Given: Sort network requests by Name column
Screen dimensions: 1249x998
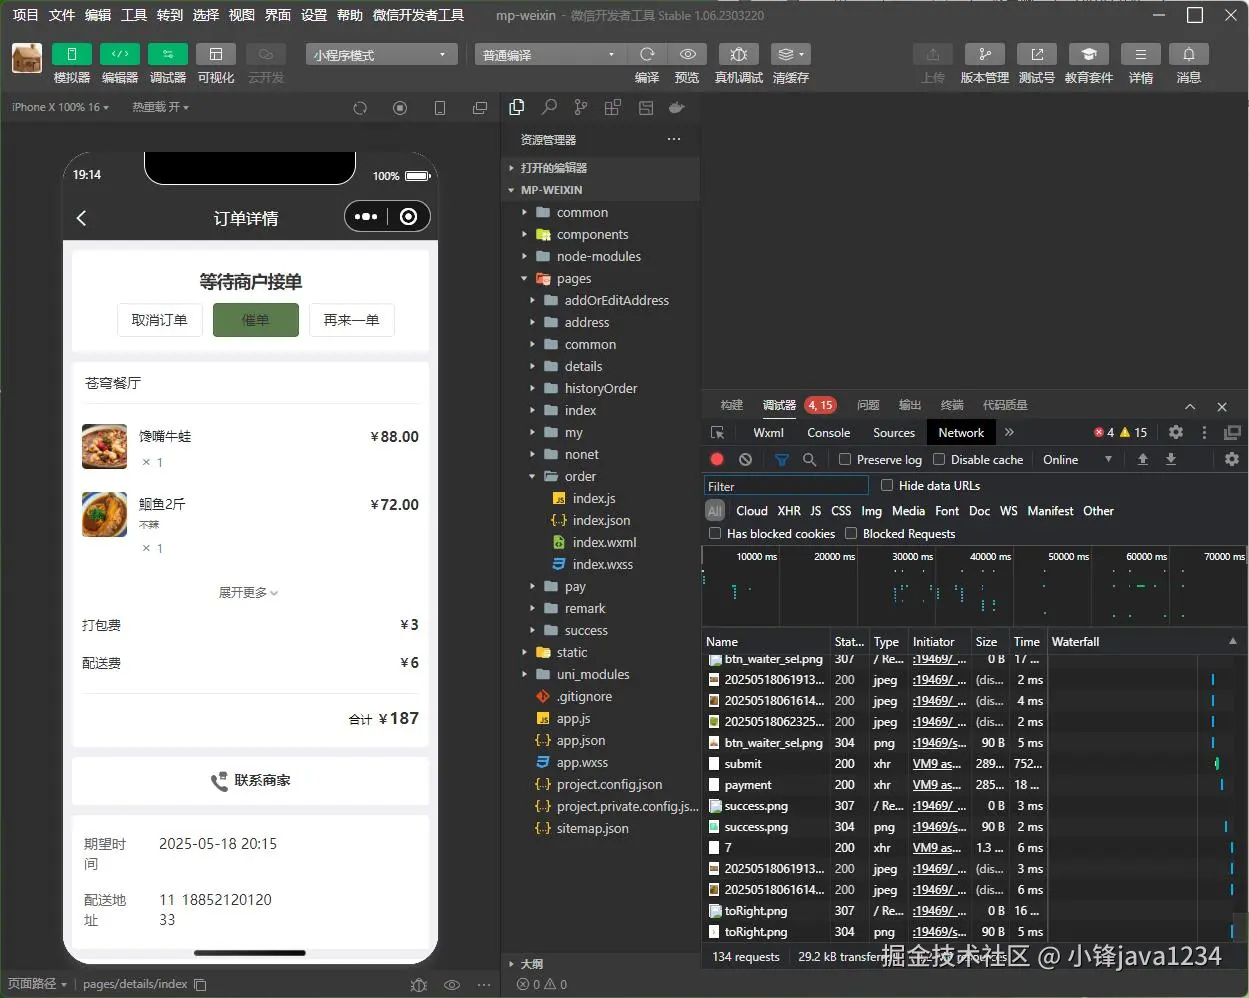Looking at the screenshot, I should pyautogui.click(x=765, y=641).
